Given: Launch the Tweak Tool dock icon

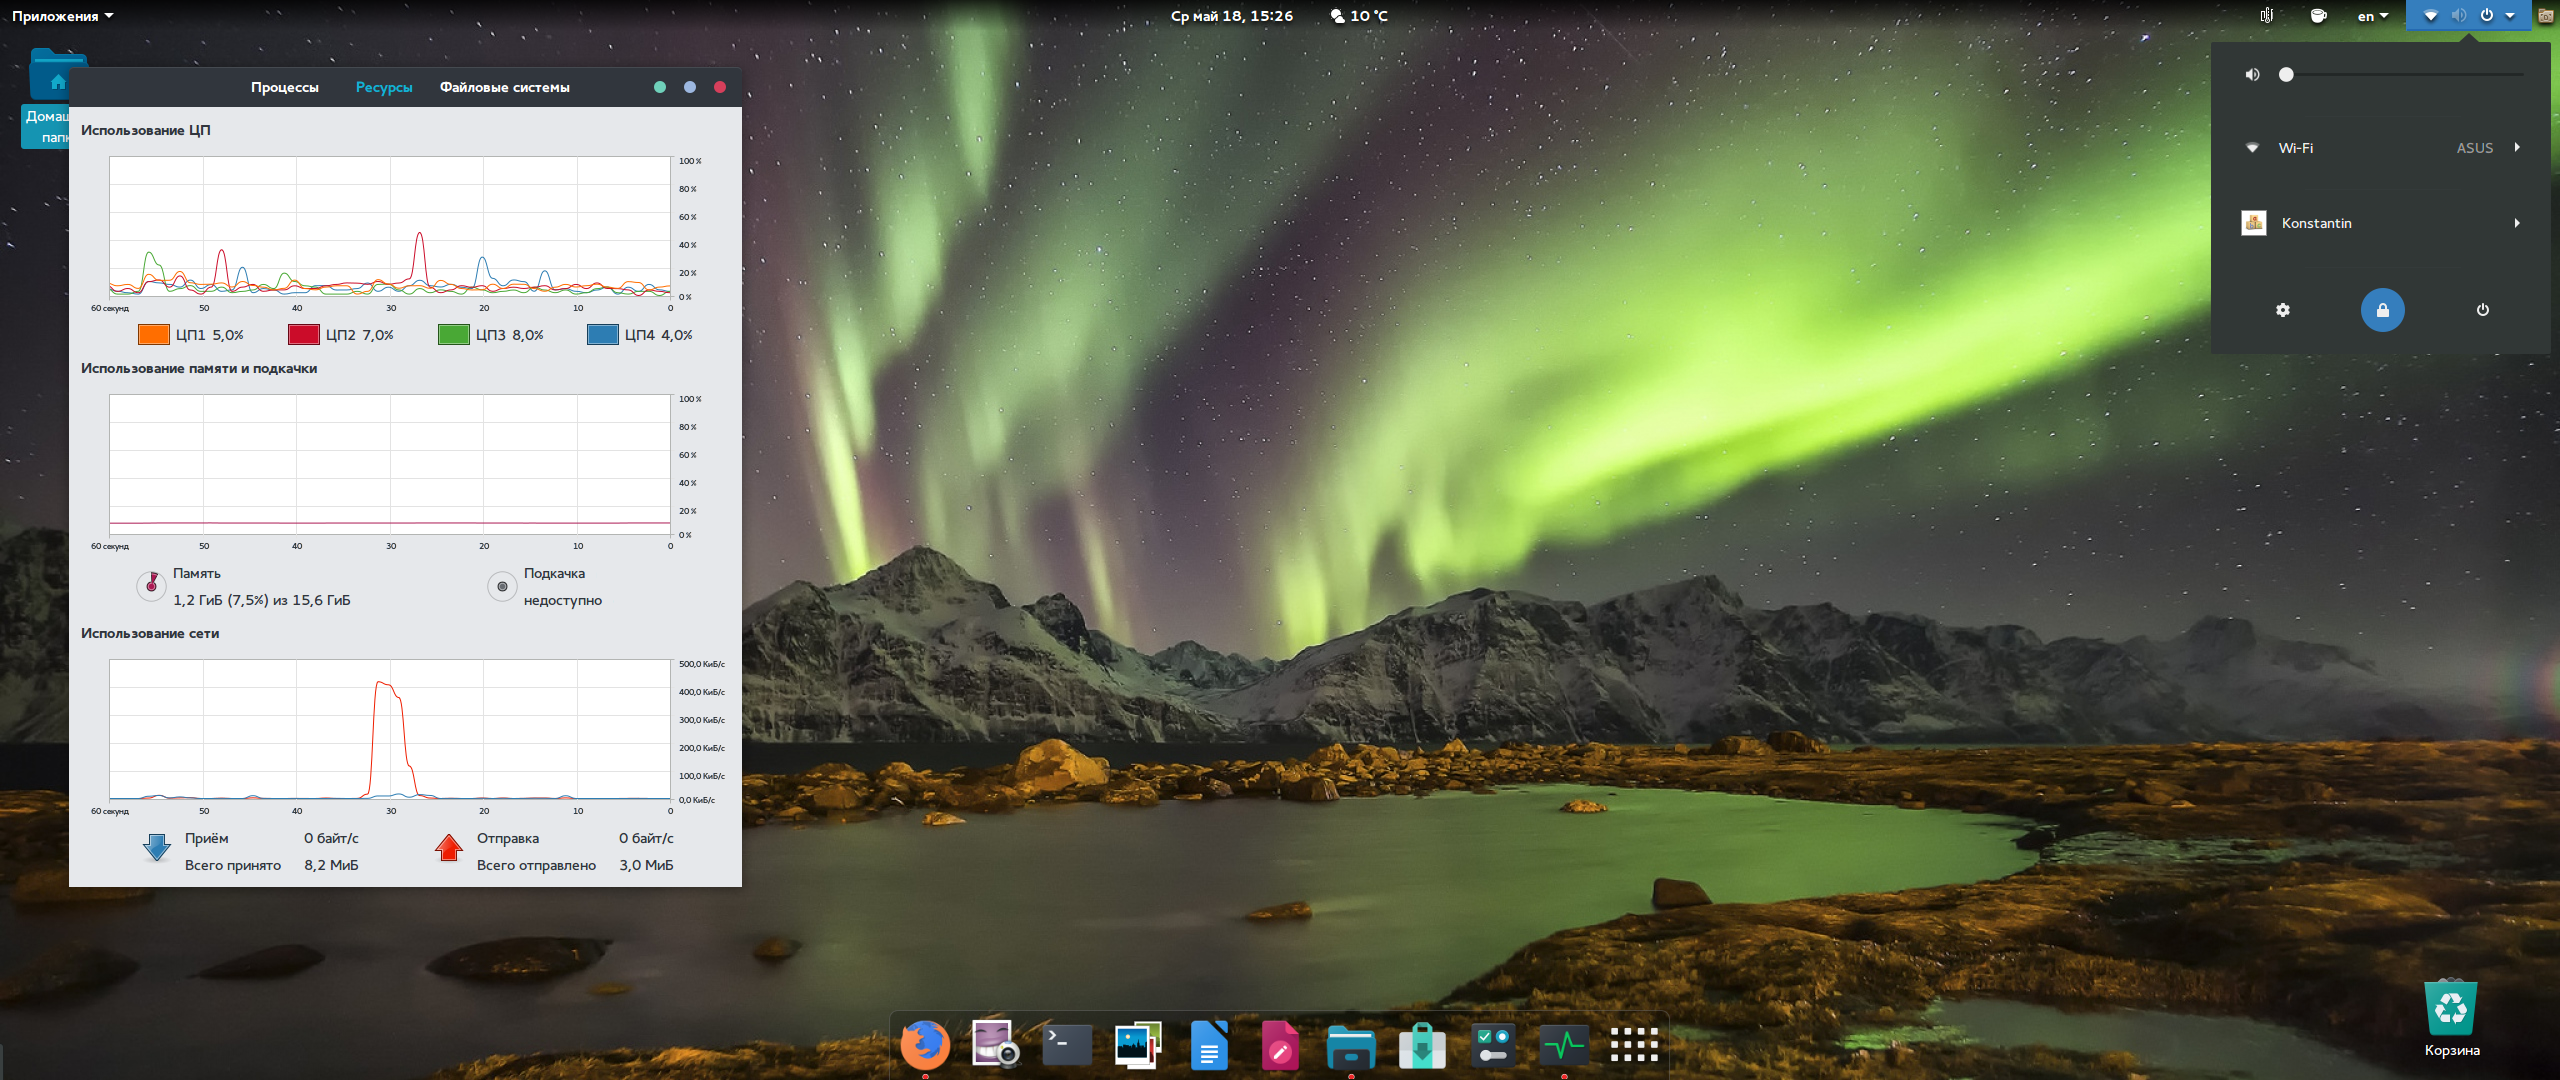Looking at the screenshot, I should pos(1493,1045).
